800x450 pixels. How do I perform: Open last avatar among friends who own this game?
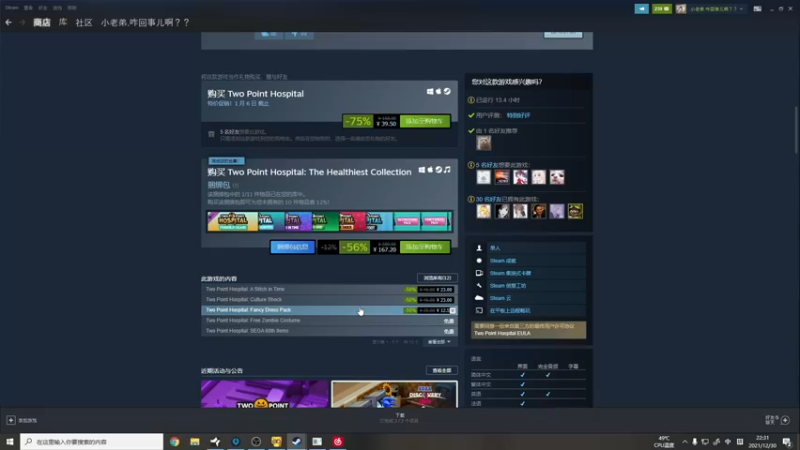pyautogui.click(x=575, y=211)
